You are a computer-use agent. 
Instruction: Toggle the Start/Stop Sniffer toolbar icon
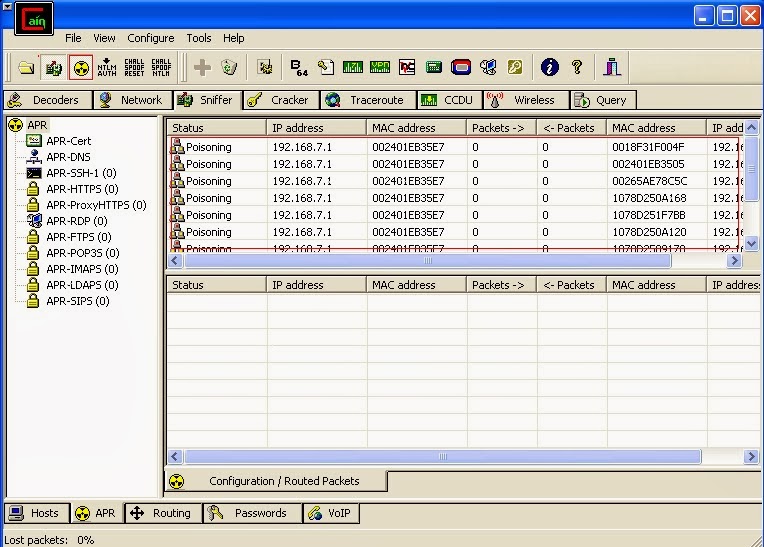pyautogui.click(x=54, y=67)
